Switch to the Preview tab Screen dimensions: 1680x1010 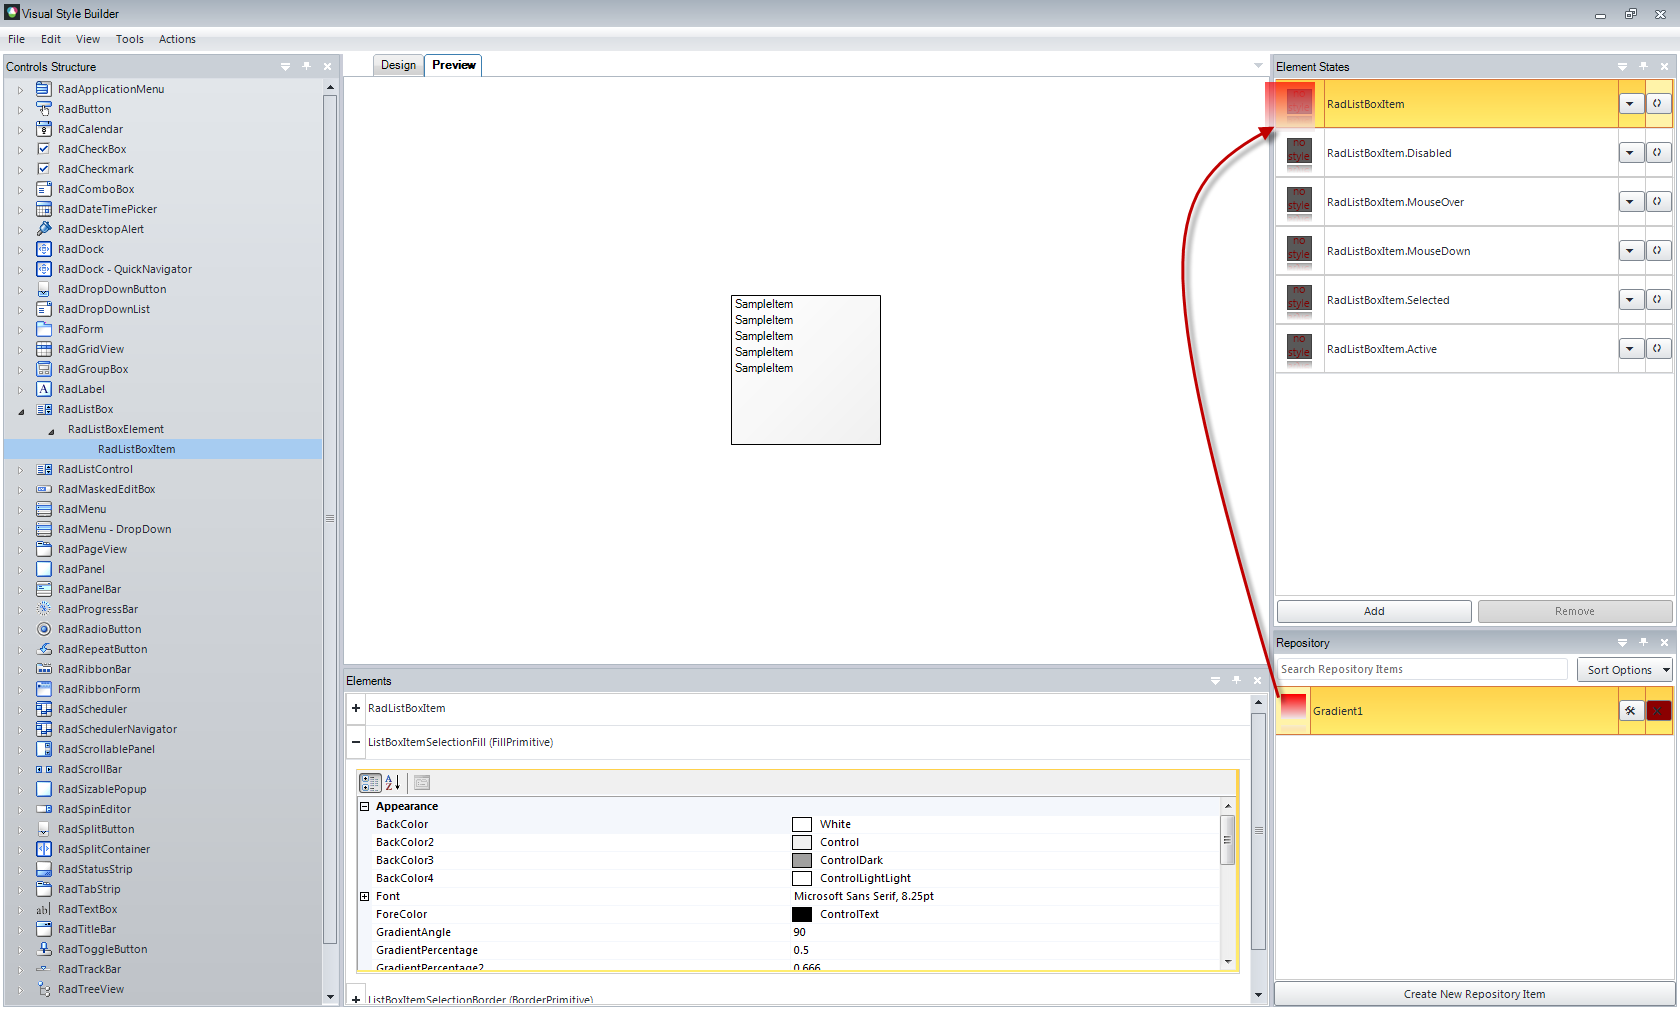point(454,65)
